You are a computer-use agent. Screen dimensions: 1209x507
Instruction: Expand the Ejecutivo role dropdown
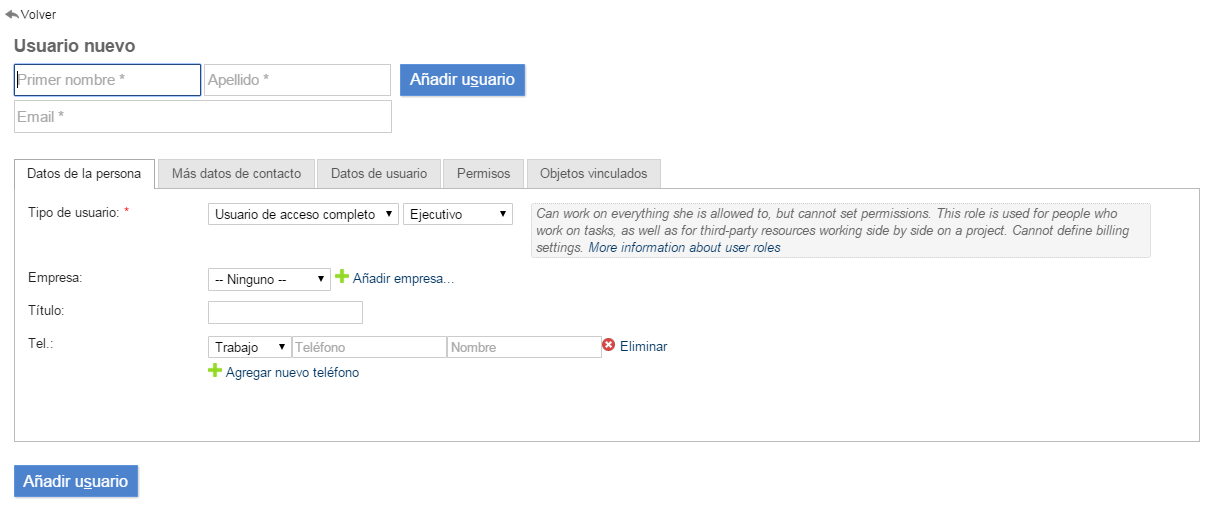point(457,214)
